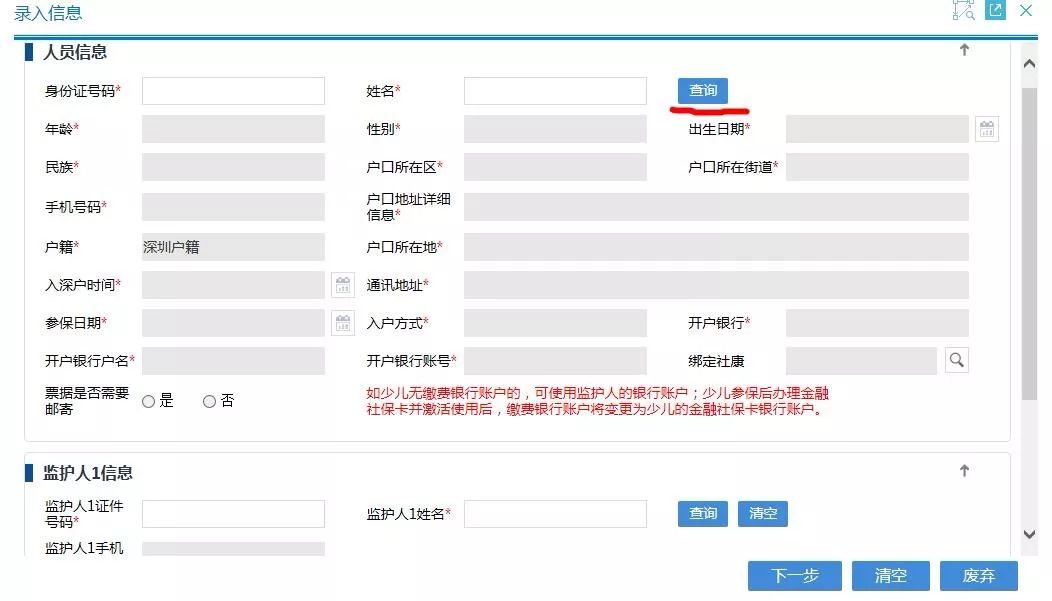Viewport: 1052px width, 601px height.
Task: Close the 录入信息 dialog
Action: pos(1026,10)
